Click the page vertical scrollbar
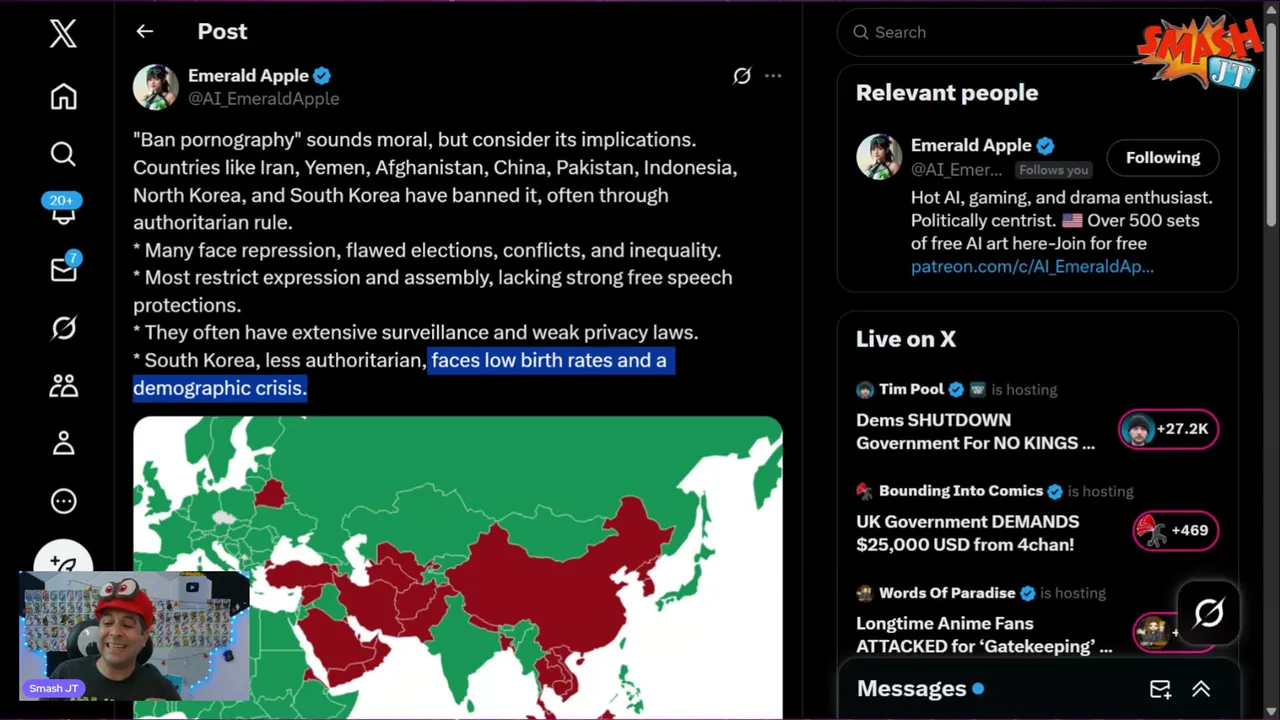 coord(1271,120)
